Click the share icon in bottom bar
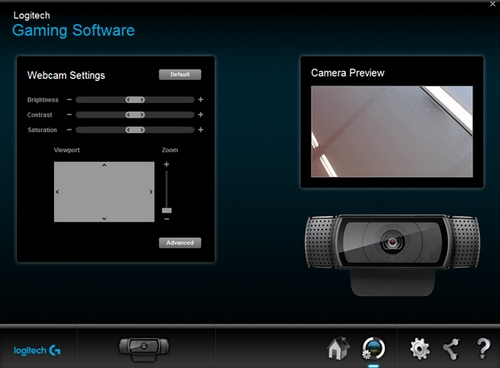This screenshot has width=500, height=368. [451, 349]
